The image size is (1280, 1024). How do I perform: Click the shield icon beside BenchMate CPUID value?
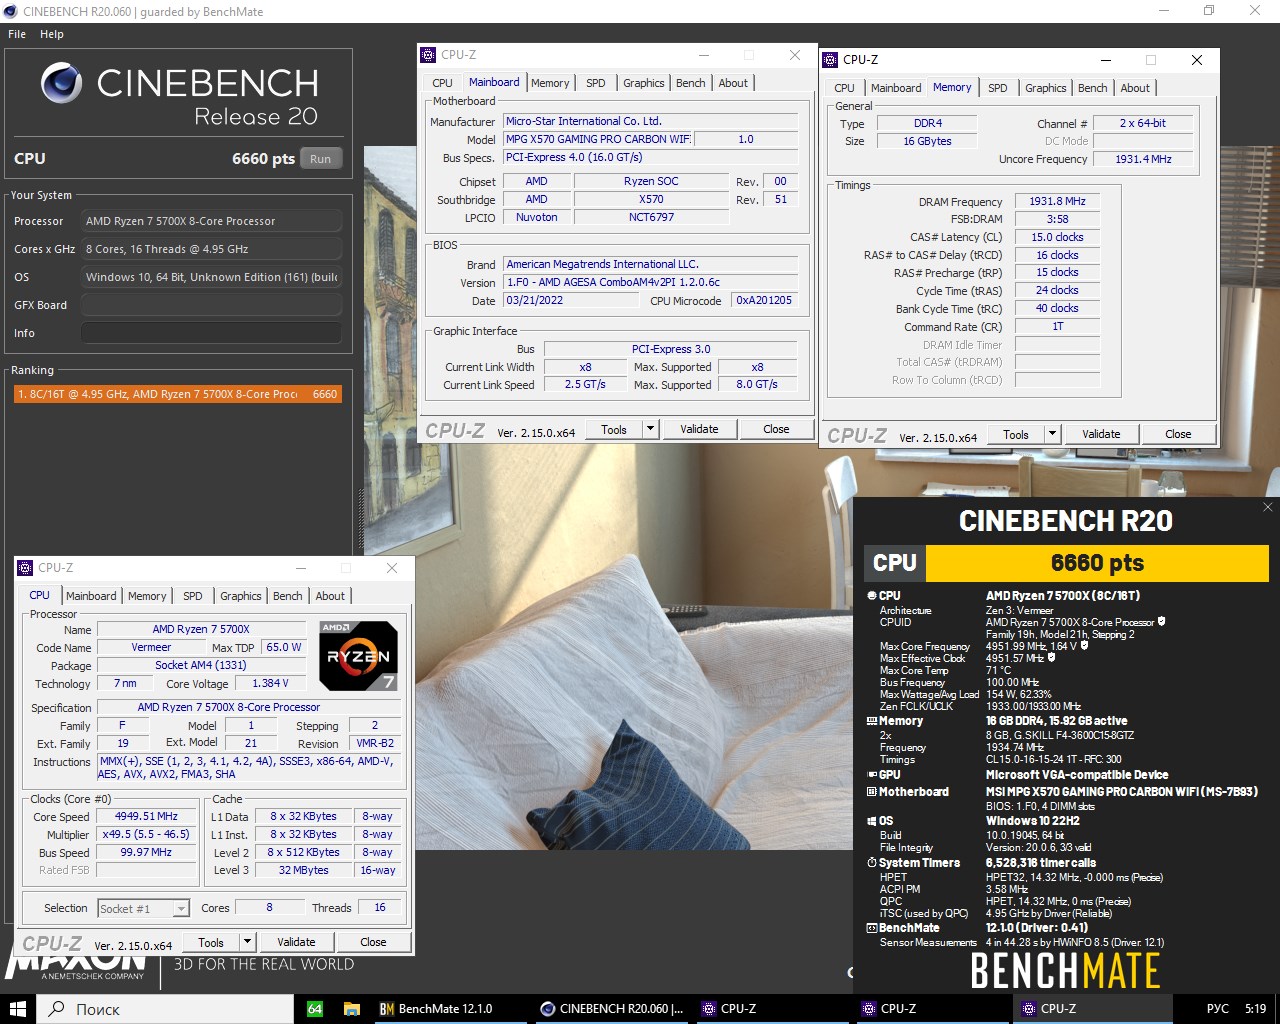pos(1161,622)
